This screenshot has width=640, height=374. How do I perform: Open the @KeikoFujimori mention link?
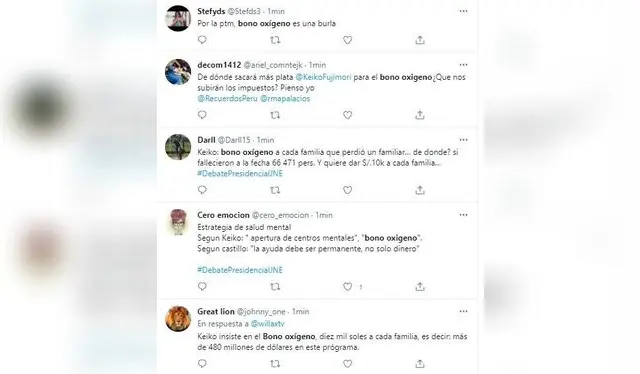(x=323, y=77)
